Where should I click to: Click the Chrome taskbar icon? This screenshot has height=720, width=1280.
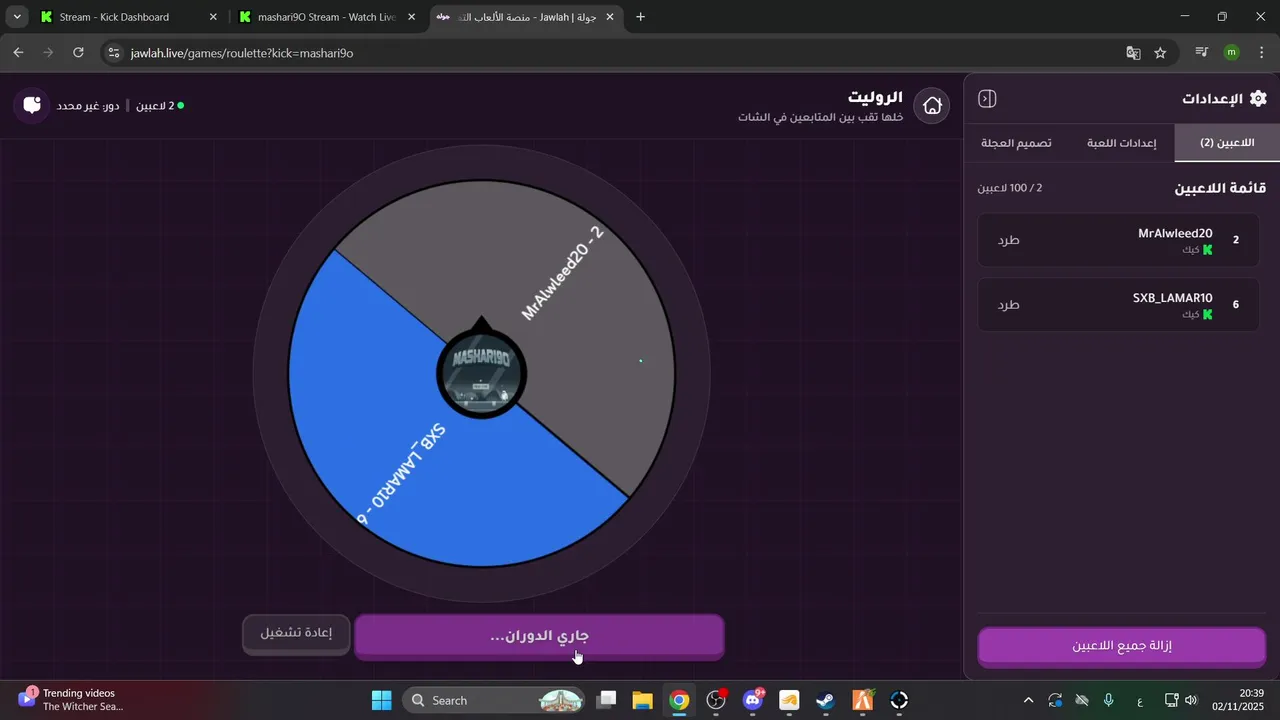(x=679, y=700)
